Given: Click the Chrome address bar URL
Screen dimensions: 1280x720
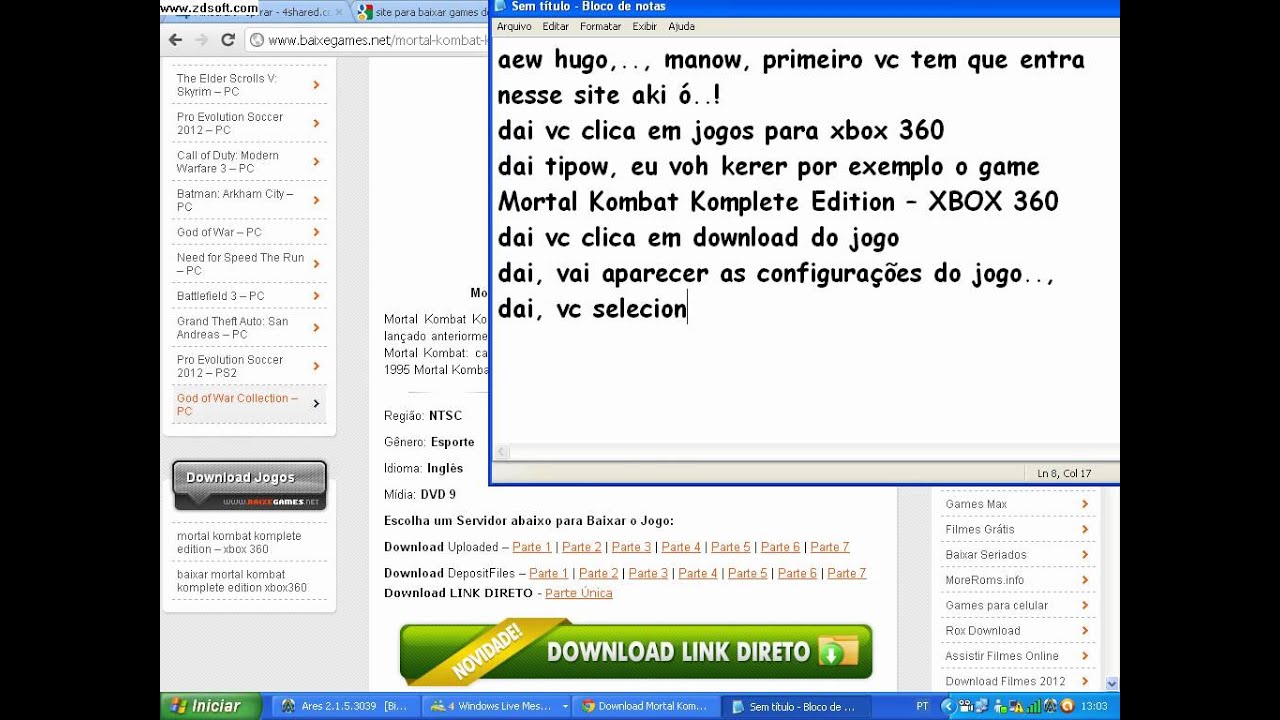Looking at the screenshot, I should click(378, 40).
